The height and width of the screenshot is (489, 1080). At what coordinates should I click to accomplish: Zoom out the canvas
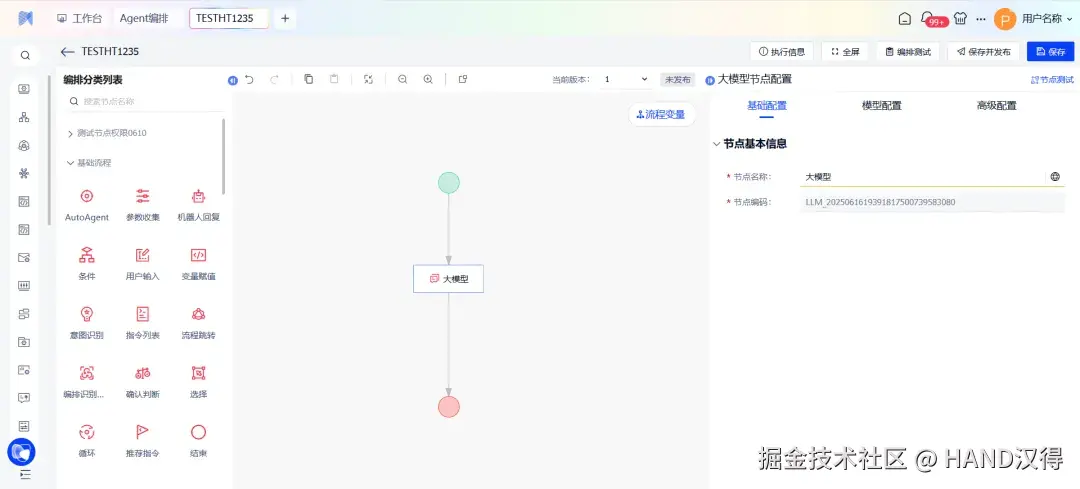click(x=403, y=79)
